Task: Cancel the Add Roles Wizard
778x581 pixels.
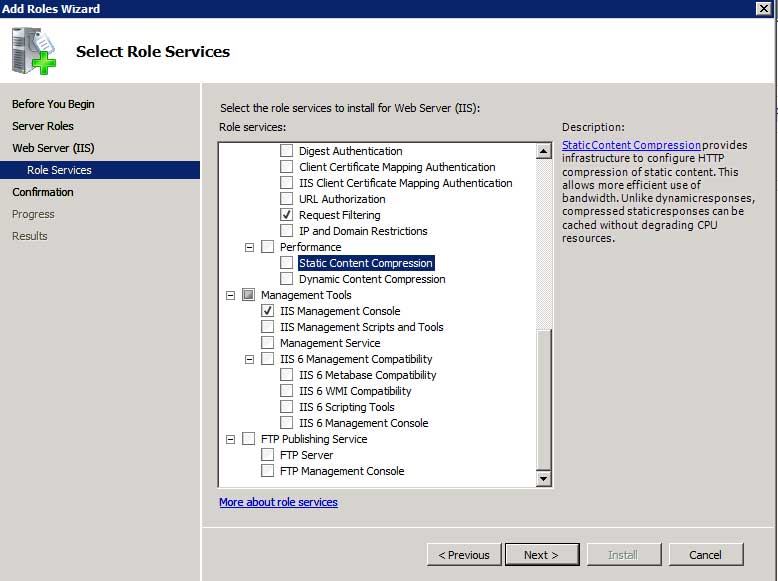Action: point(706,555)
